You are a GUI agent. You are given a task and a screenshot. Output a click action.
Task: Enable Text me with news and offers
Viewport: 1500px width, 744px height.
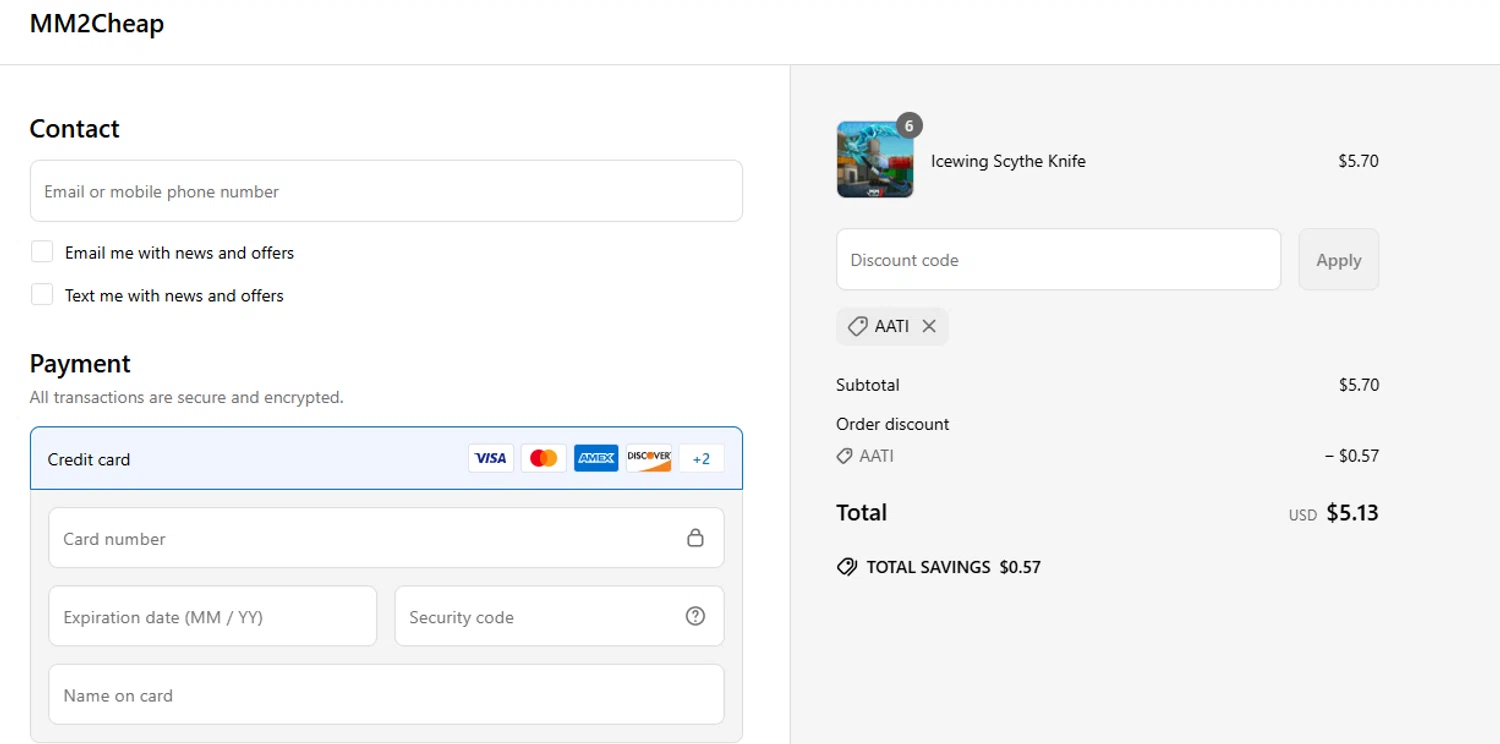click(x=42, y=294)
